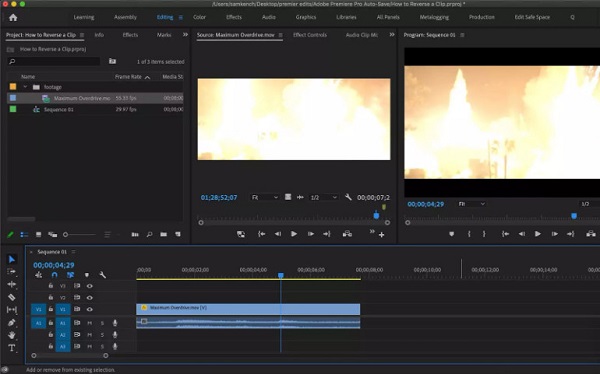The width and height of the screenshot is (600, 374).
Task: Select the Ripple Edit tool
Action: [11, 284]
